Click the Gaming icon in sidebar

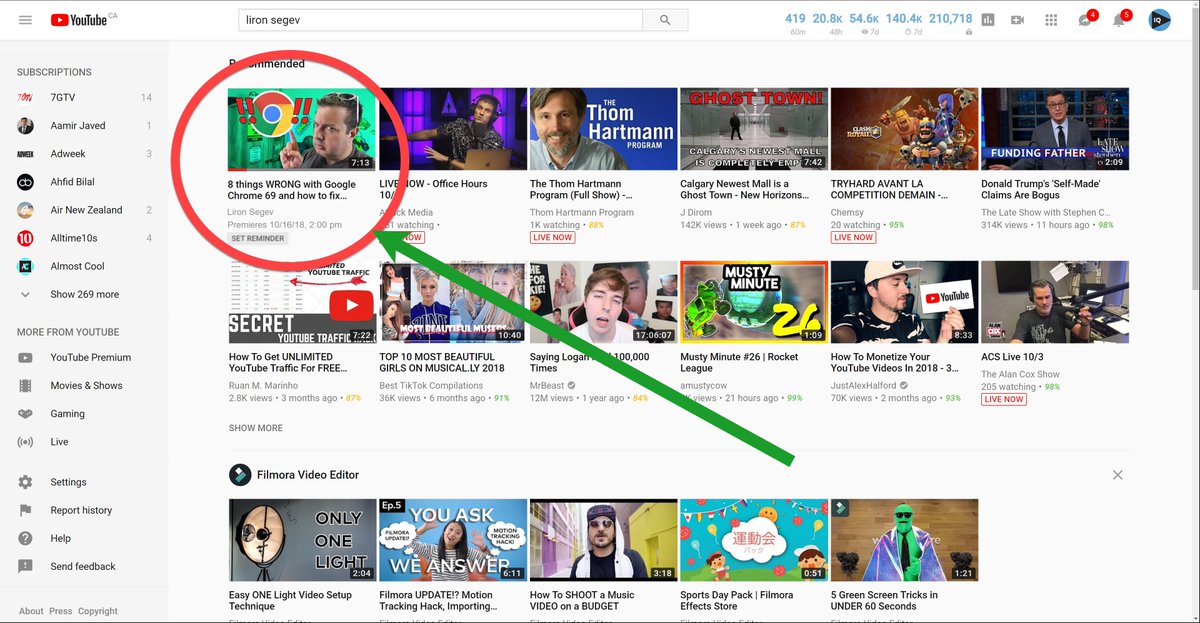tap(26, 413)
